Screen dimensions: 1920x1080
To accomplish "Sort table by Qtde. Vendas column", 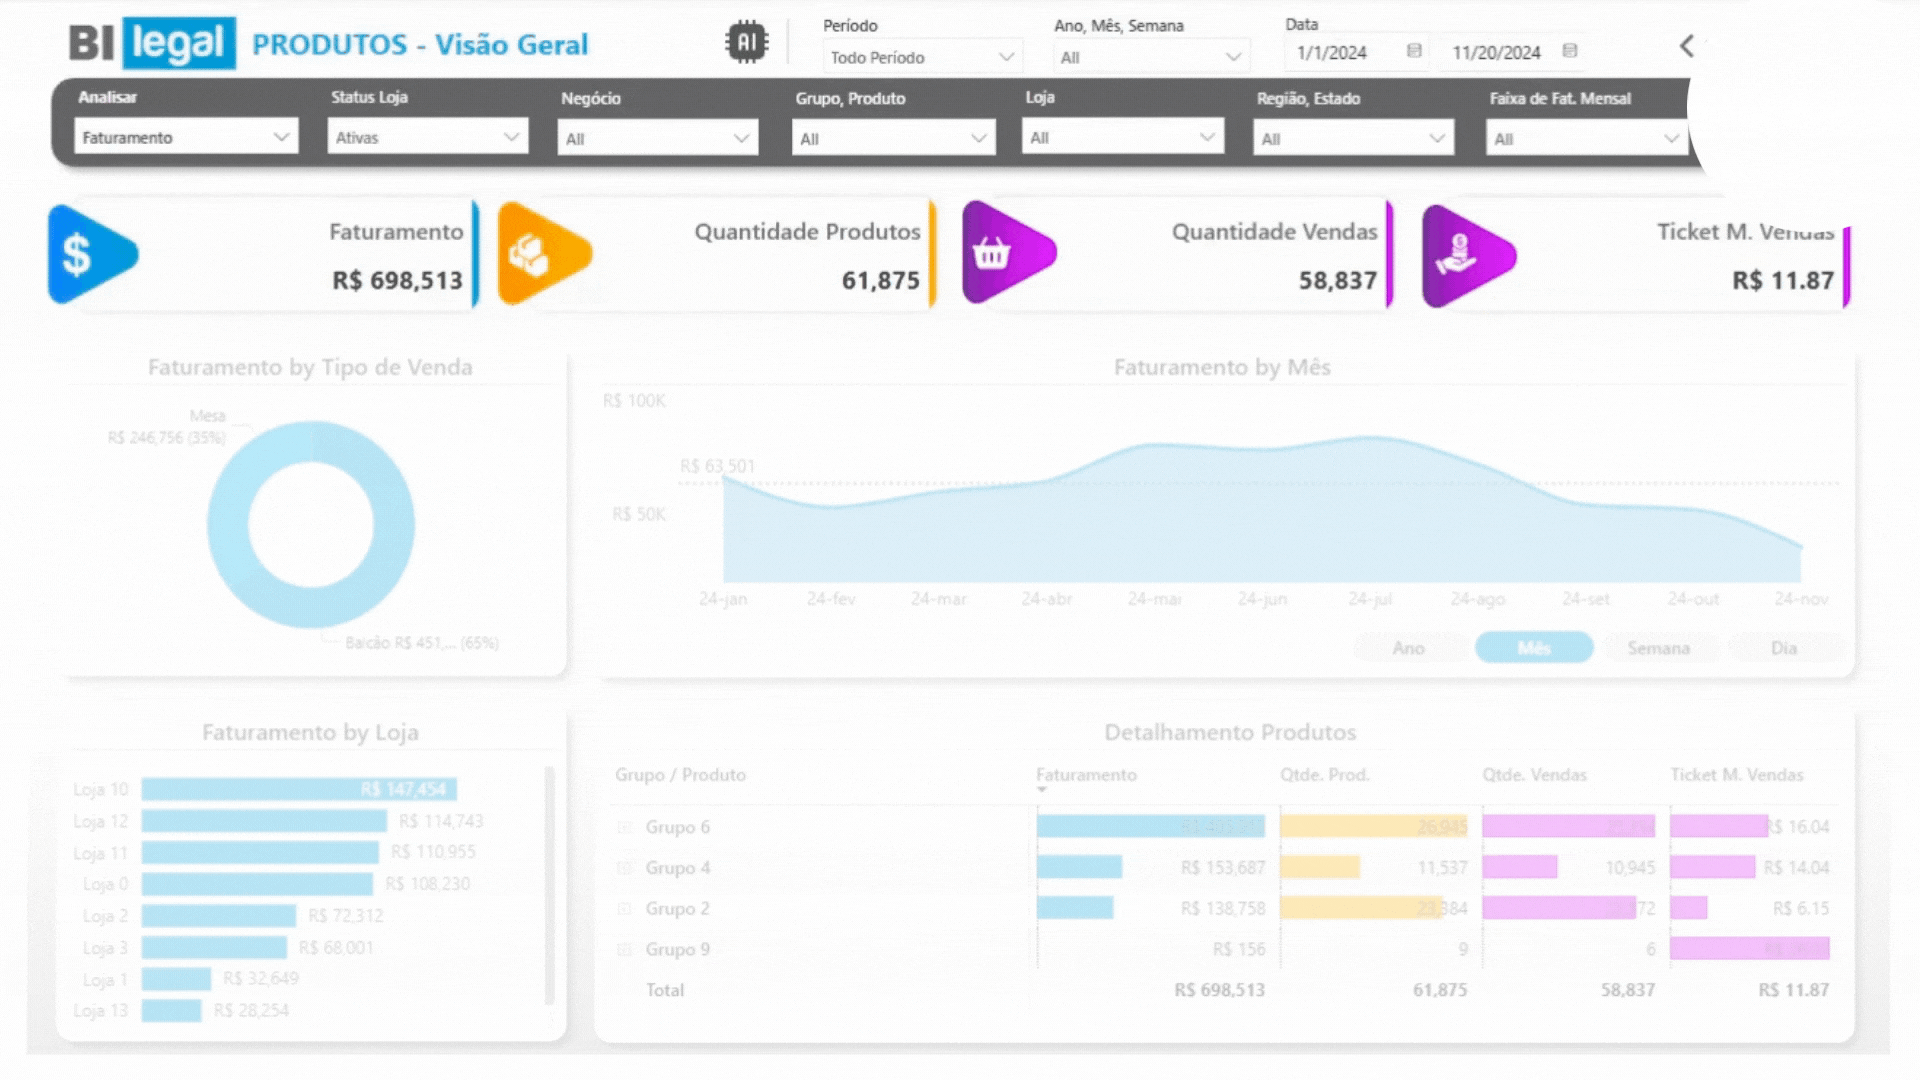I will [x=1534, y=775].
